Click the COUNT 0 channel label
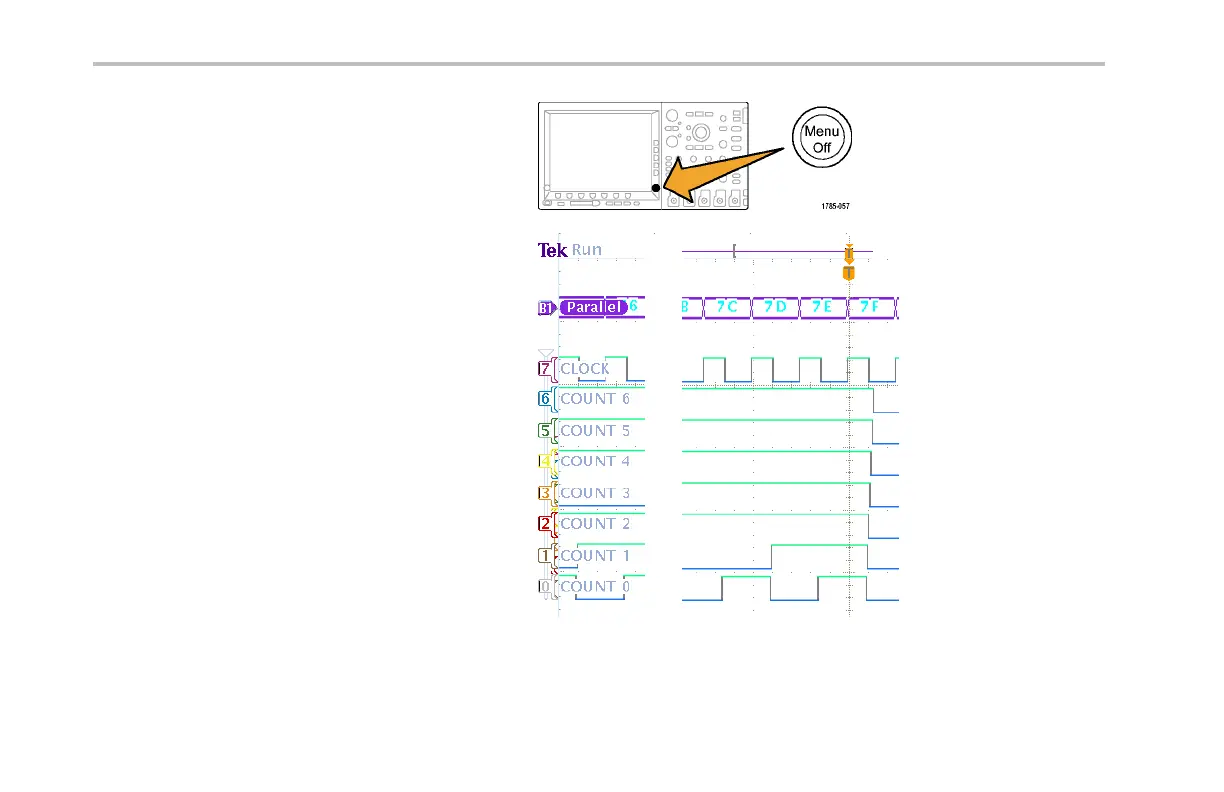This screenshot has height=792, width=1224. pyautogui.click(x=595, y=587)
